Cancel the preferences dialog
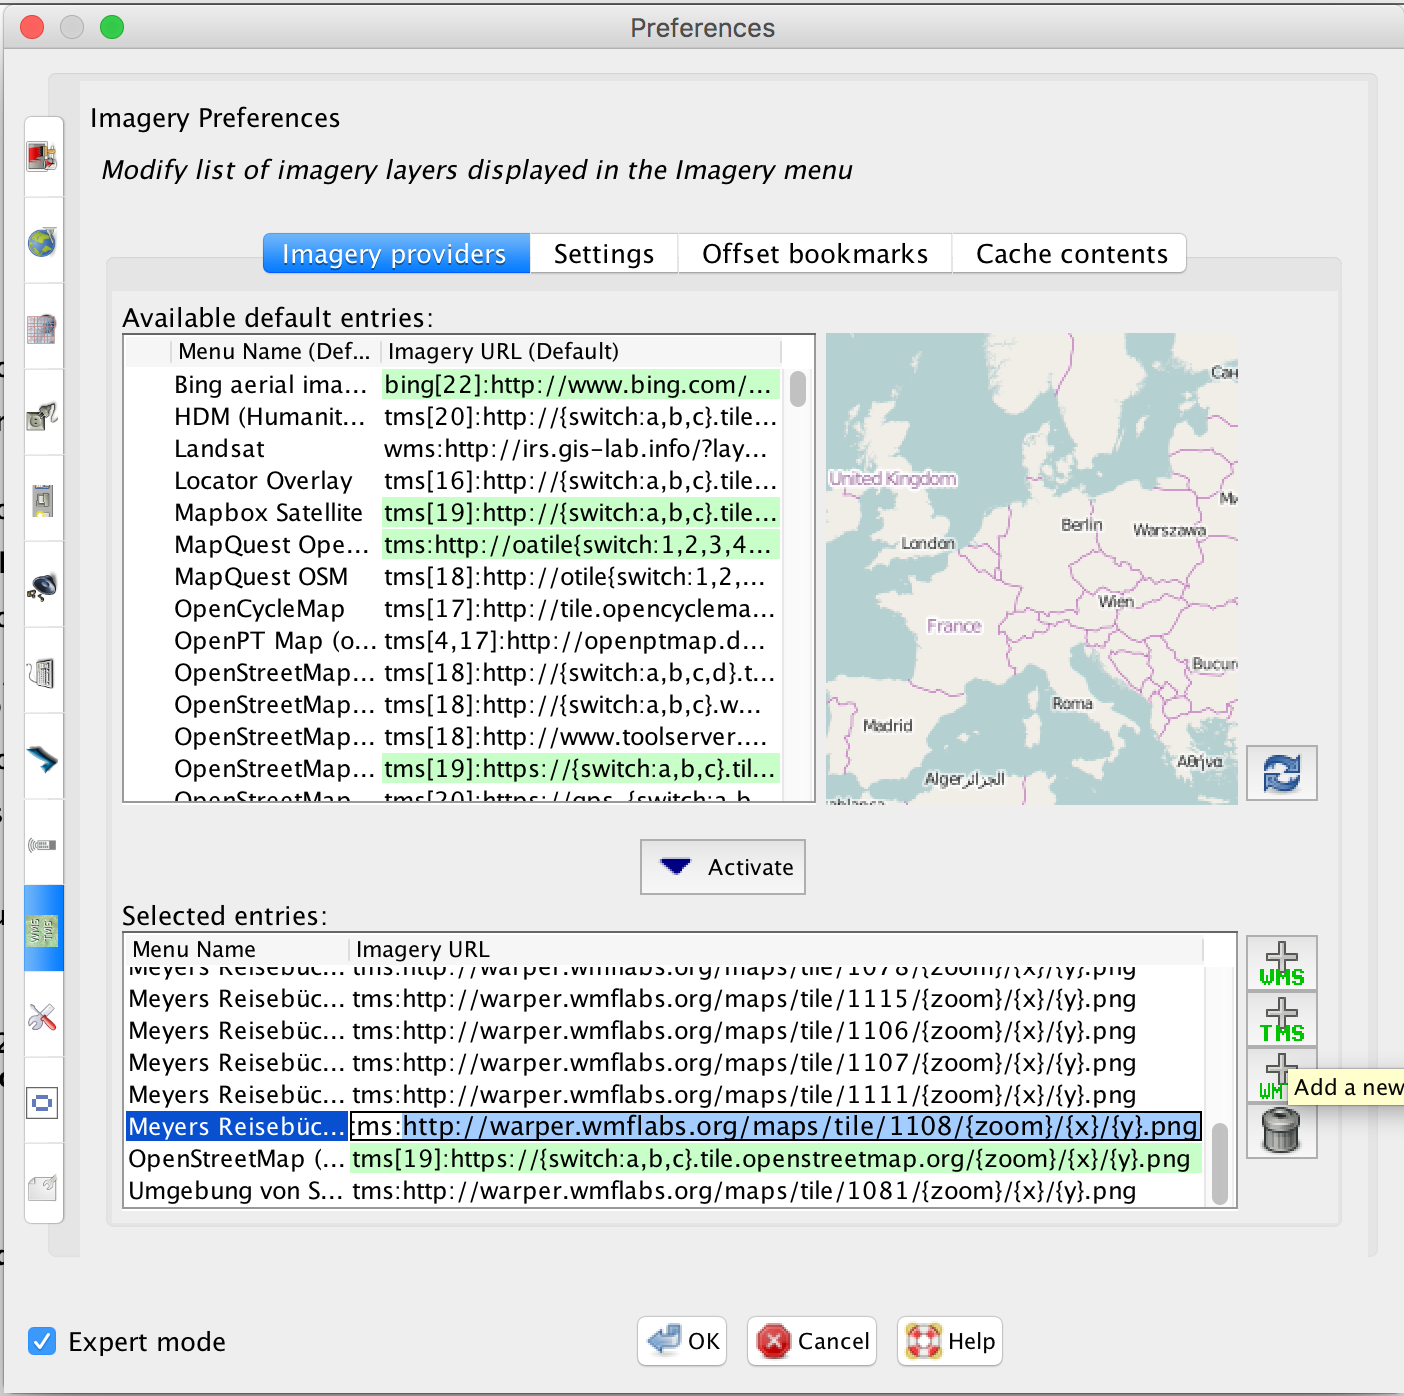 tap(812, 1341)
